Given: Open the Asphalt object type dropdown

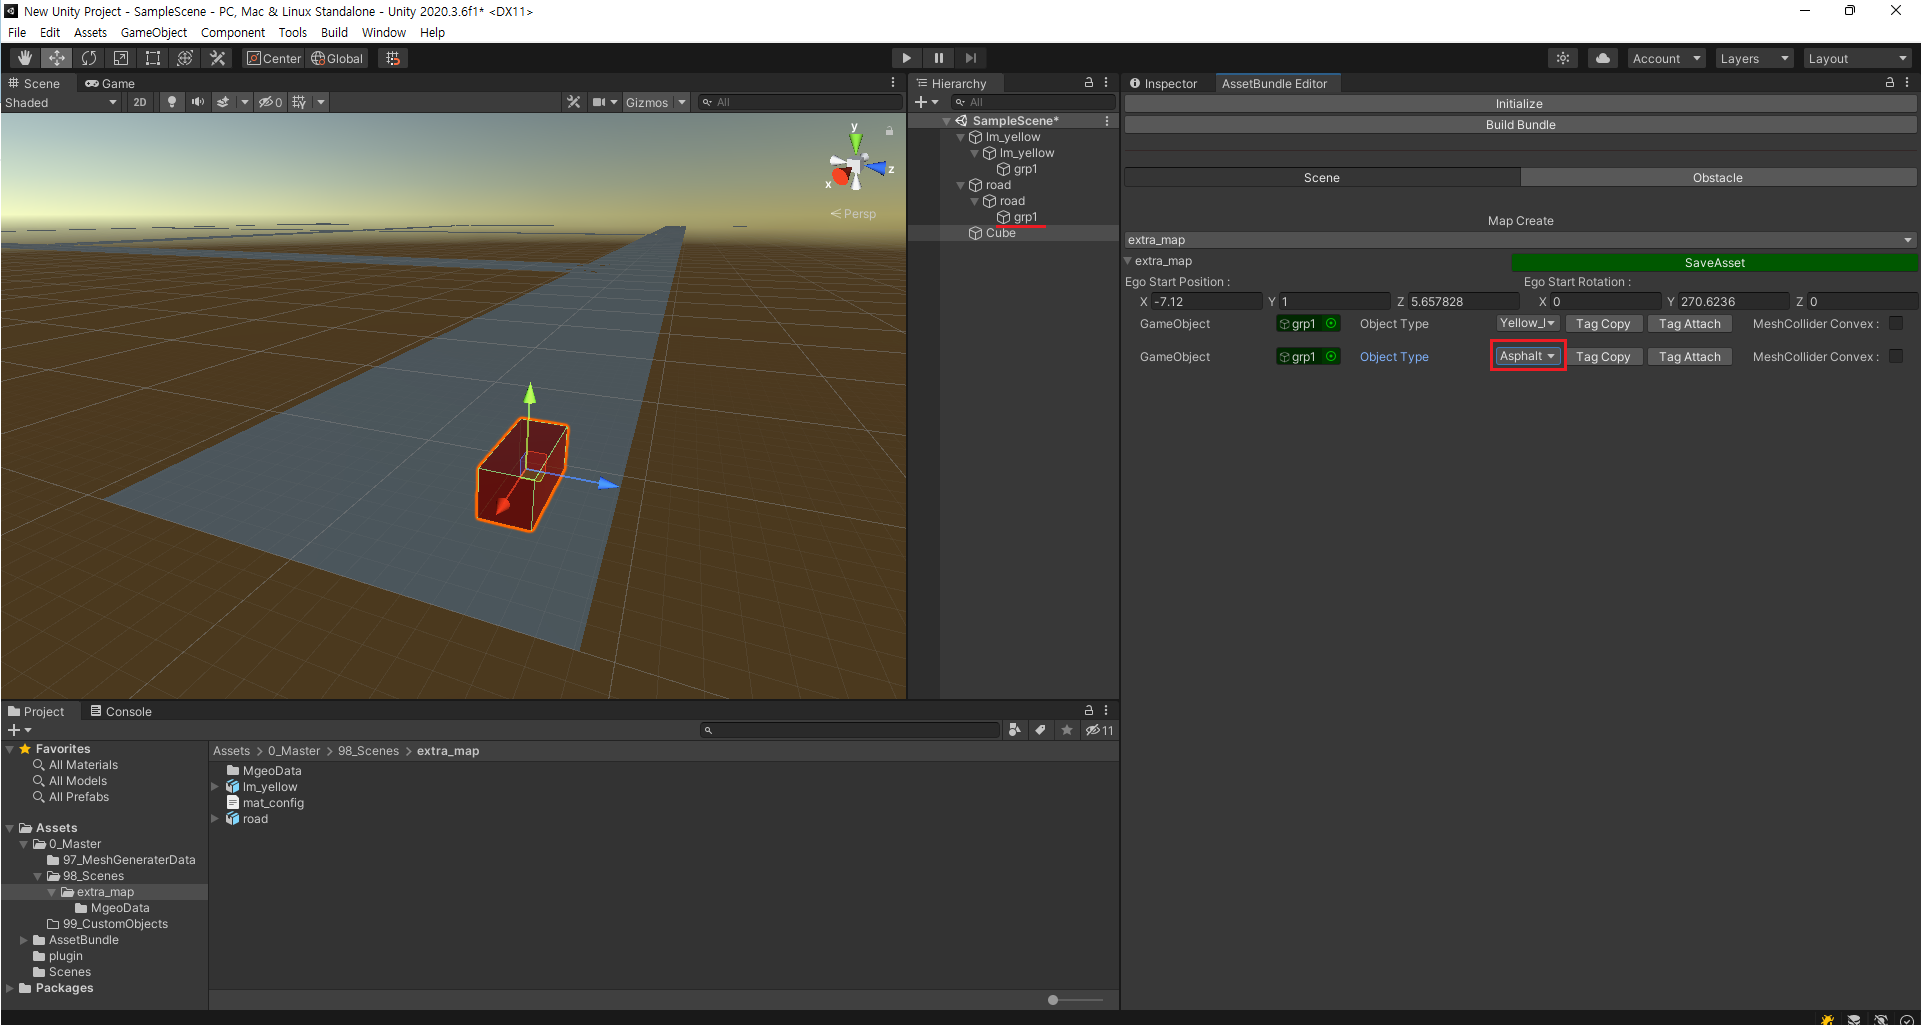Looking at the screenshot, I should (x=1527, y=356).
